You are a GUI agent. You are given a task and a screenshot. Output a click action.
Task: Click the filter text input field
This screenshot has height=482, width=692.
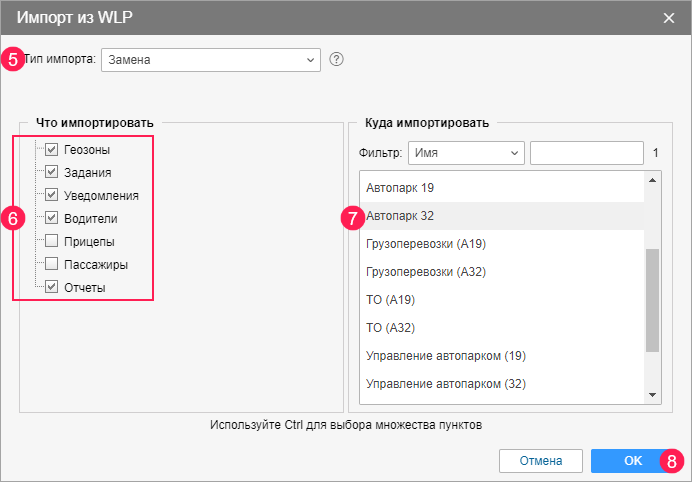coord(586,153)
